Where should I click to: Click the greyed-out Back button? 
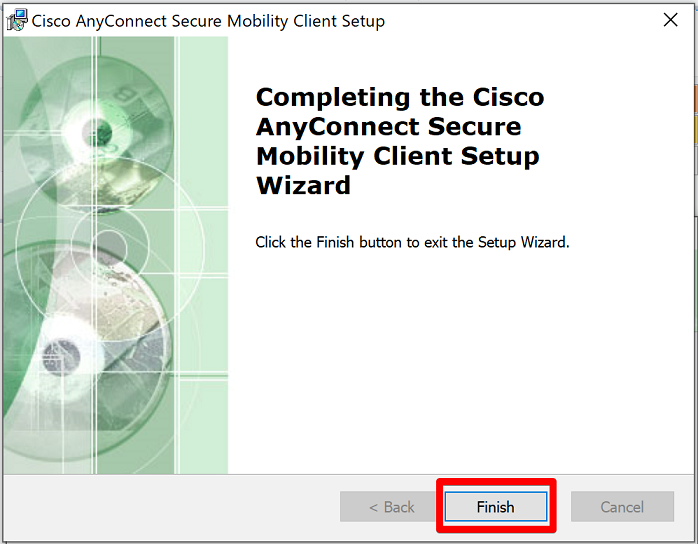[x=392, y=507]
